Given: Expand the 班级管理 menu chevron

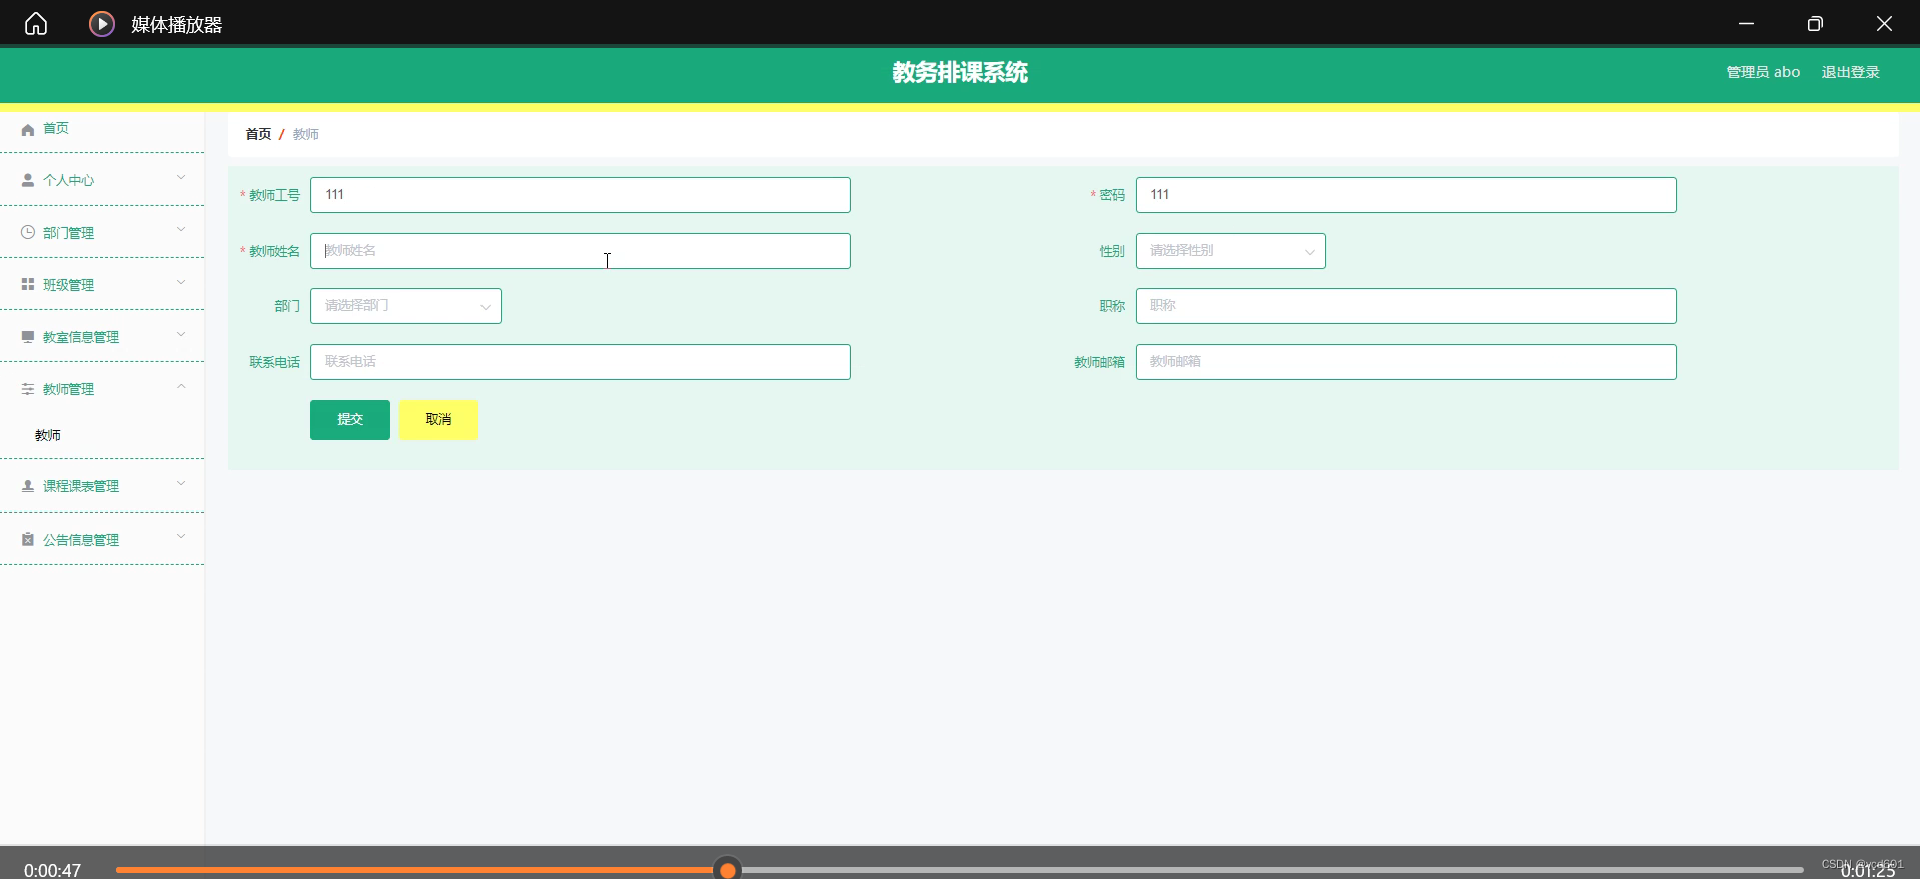Looking at the screenshot, I should 181,283.
